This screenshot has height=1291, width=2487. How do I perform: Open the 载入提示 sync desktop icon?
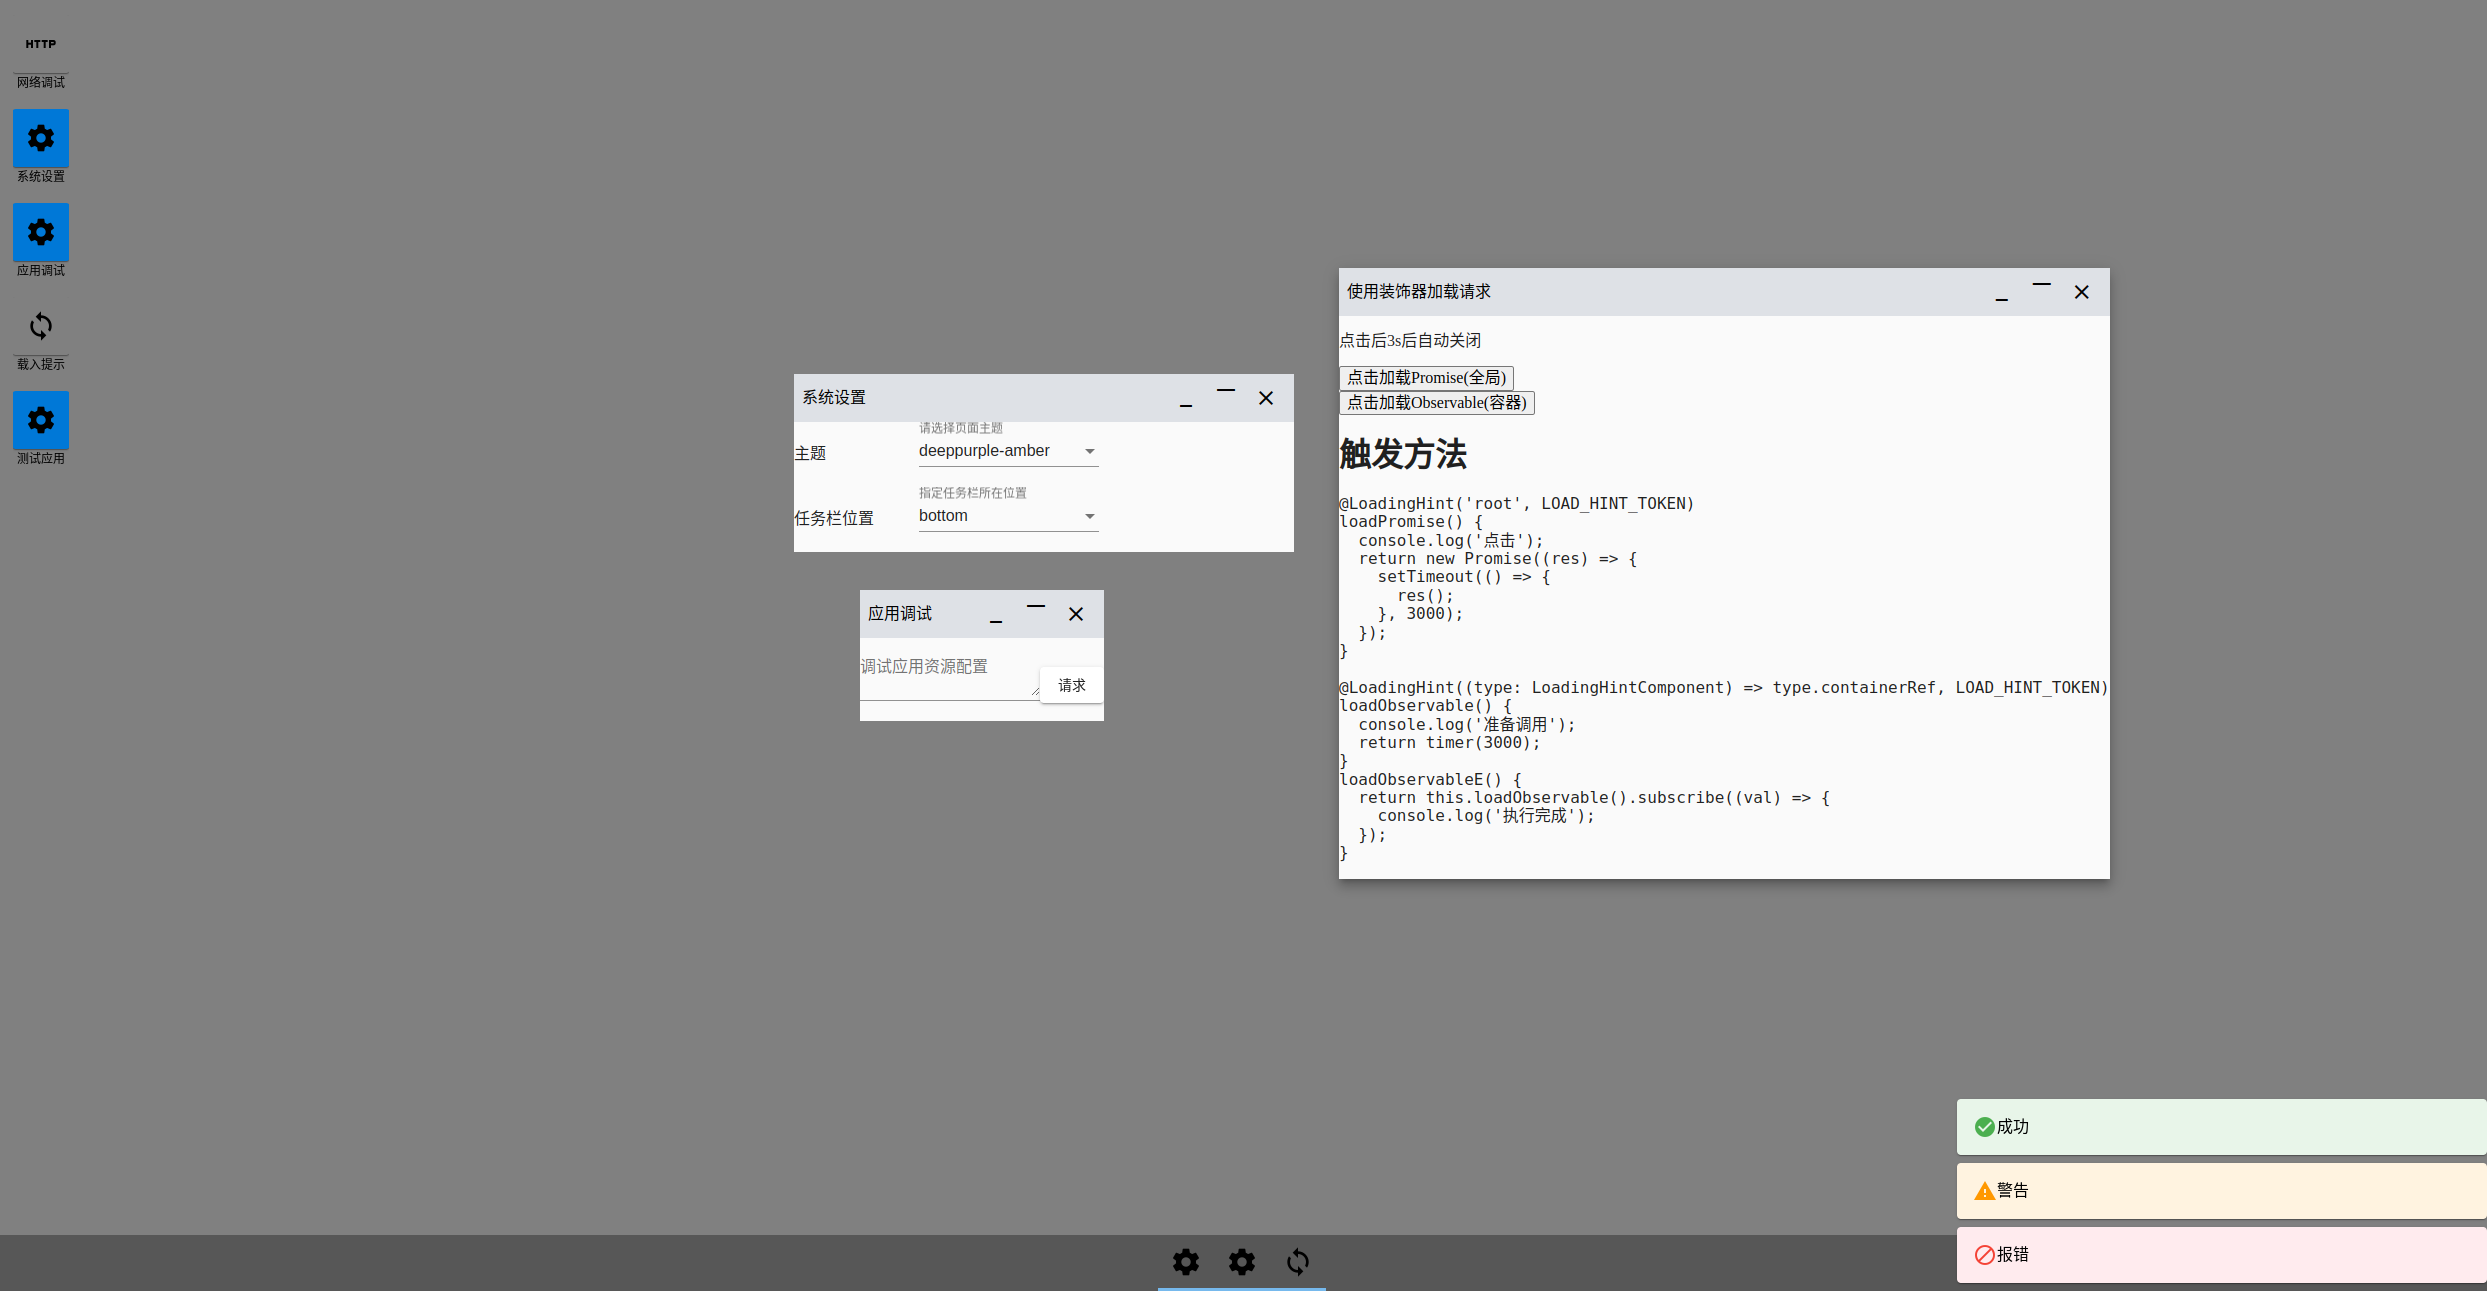41,326
